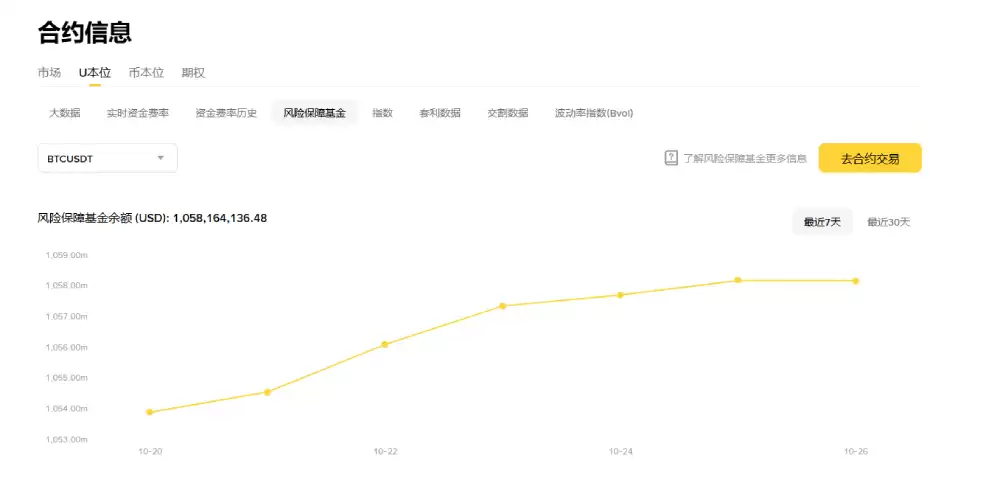
Task: Select the 风险保障基金 sub-tab
Action: pyautogui.click(x=314, y=113)
